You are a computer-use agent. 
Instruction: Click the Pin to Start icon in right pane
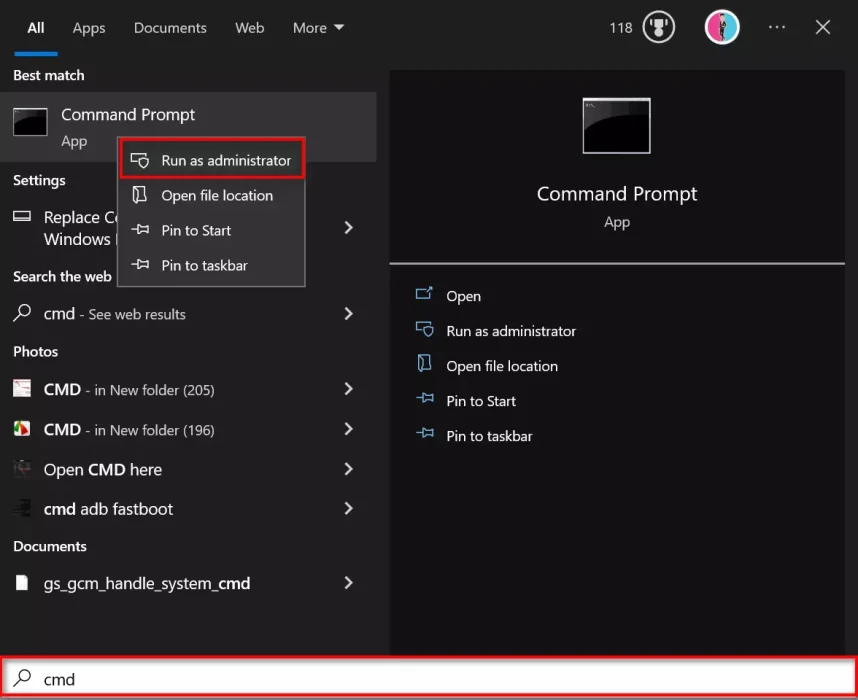point(425,399)
